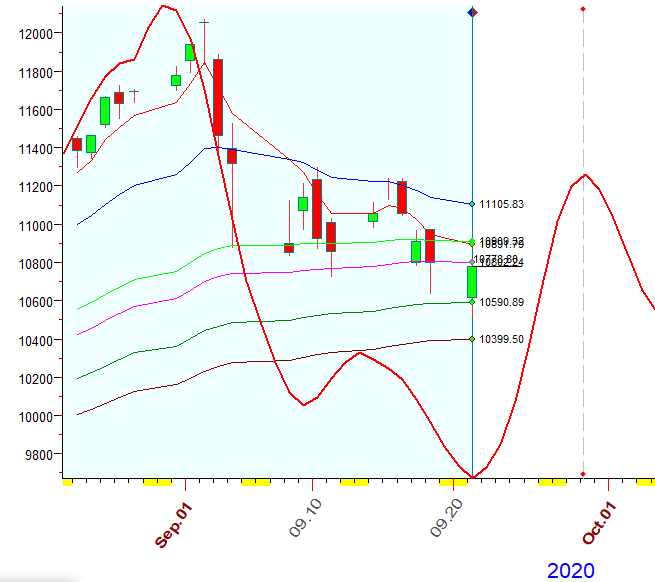Image resolution: width=655 pixels, height=582 pixels.
Task: Select the last green candlestick on the cursor line
Action: 472,282
